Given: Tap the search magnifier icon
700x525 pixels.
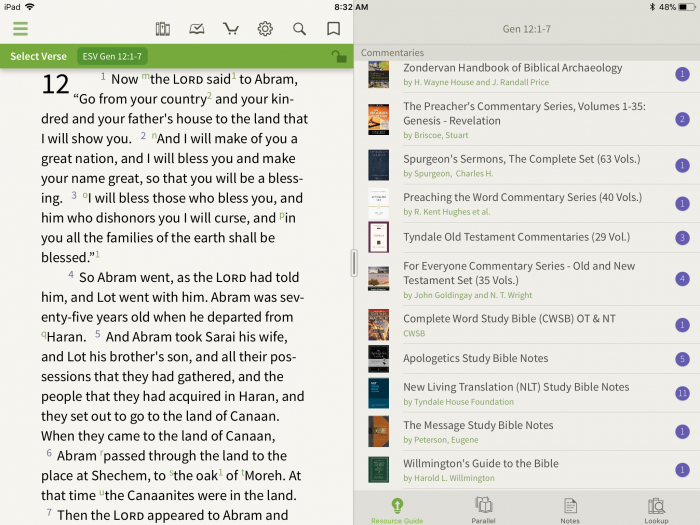Looking at the screenshot, I should click(299, 29).
